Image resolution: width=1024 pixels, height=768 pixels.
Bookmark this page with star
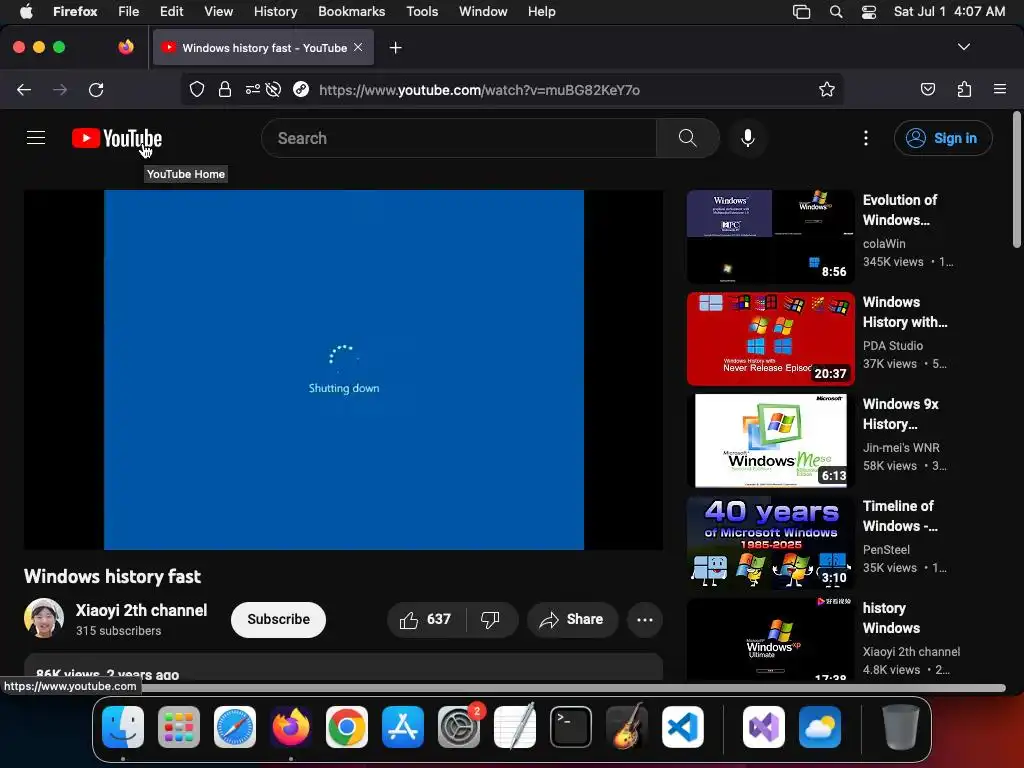(827, 89)
